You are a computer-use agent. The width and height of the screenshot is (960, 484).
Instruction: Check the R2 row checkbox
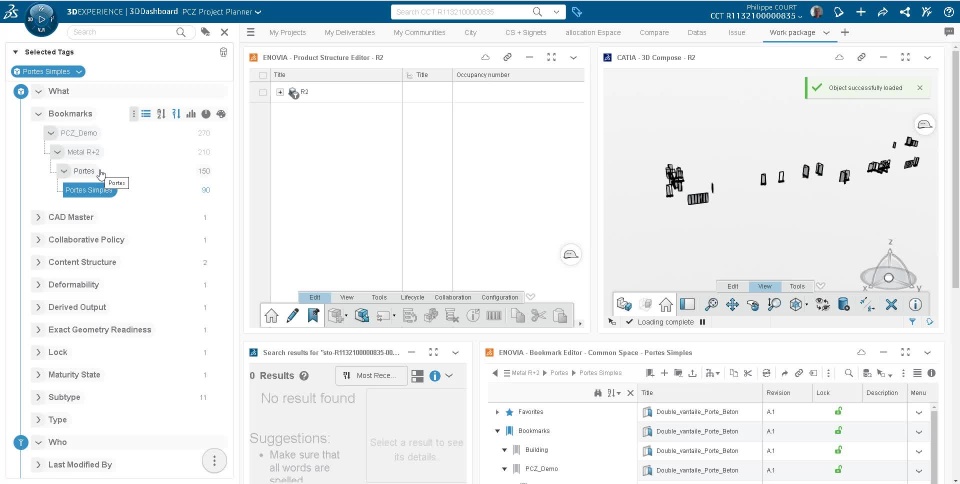click(x=263, y=92)
